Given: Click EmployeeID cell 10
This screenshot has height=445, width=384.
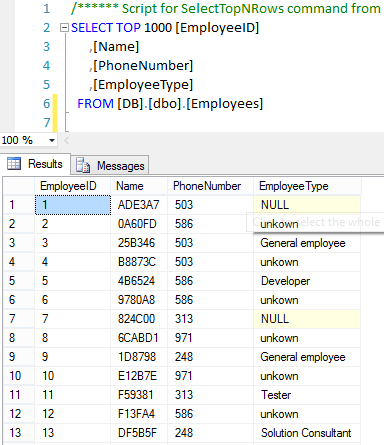Looking at the screenshot, I should 72,376.
